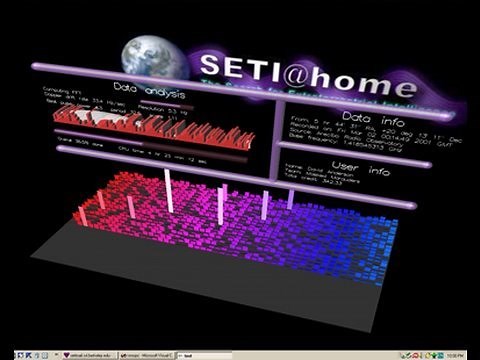Click the 'Team: Masked Marauders' line

pos(322,175)
